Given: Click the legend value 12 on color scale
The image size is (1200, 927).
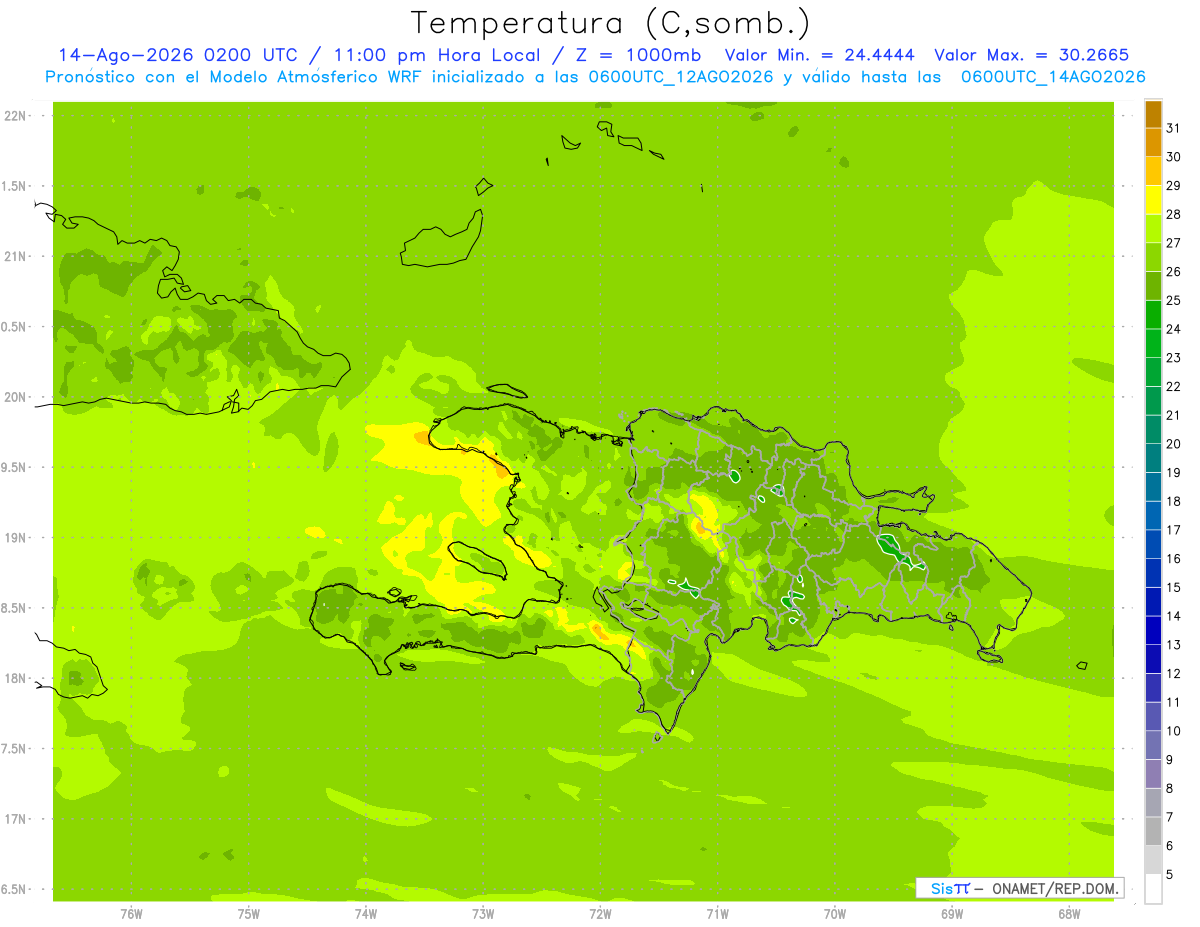Looking at the screenshot, I should click(1173, 673).
